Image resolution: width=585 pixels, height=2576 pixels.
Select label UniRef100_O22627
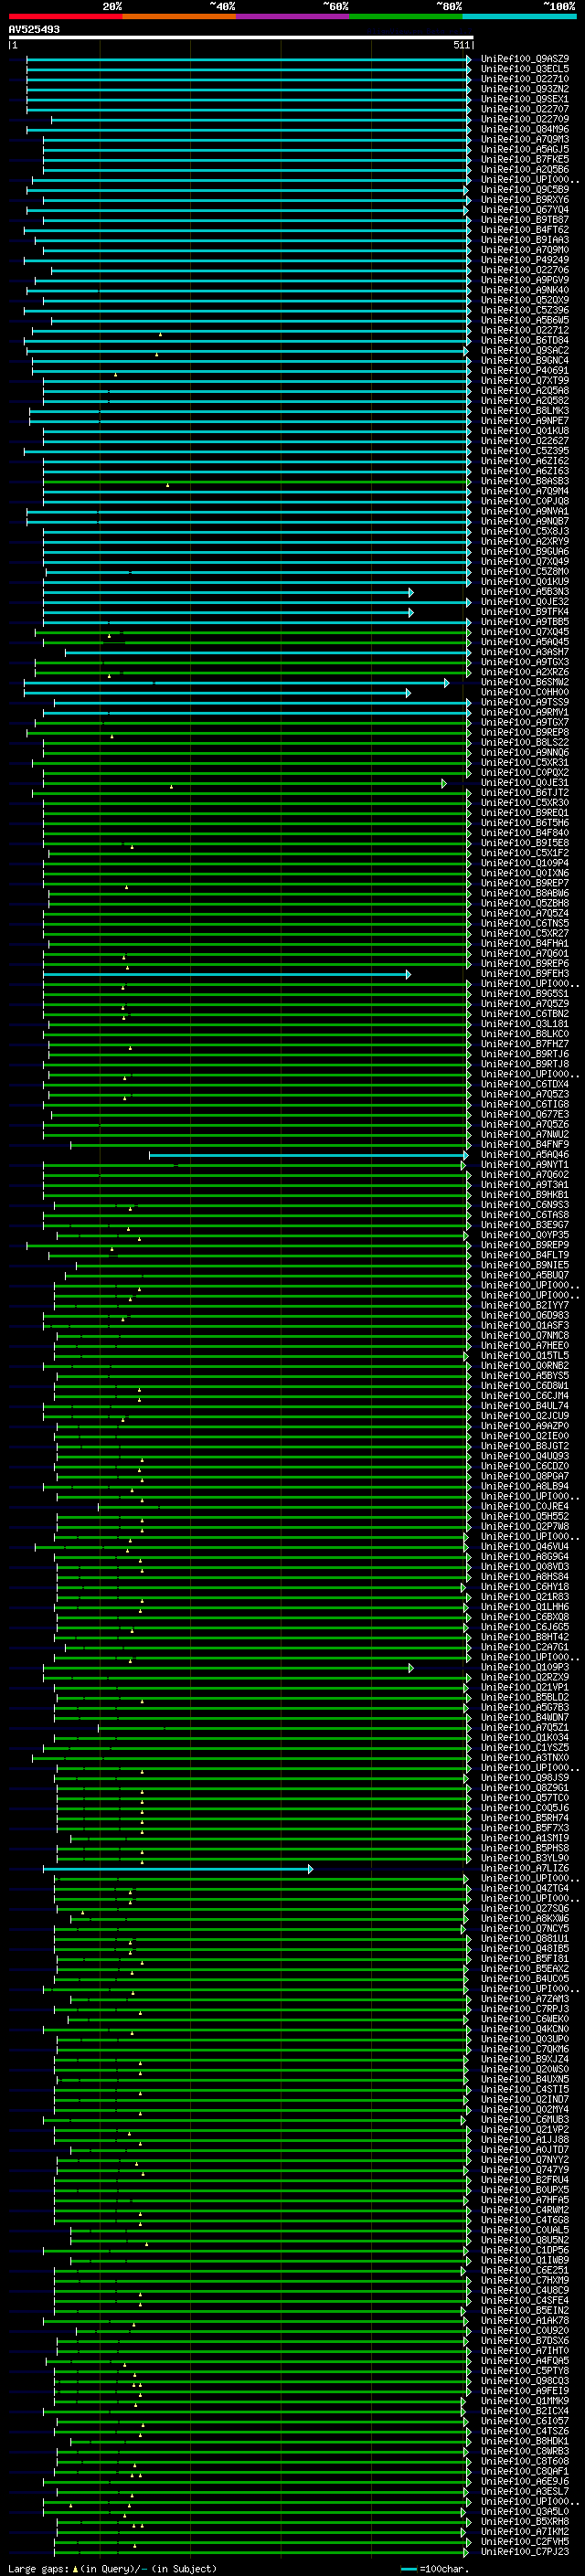[524, 441]
